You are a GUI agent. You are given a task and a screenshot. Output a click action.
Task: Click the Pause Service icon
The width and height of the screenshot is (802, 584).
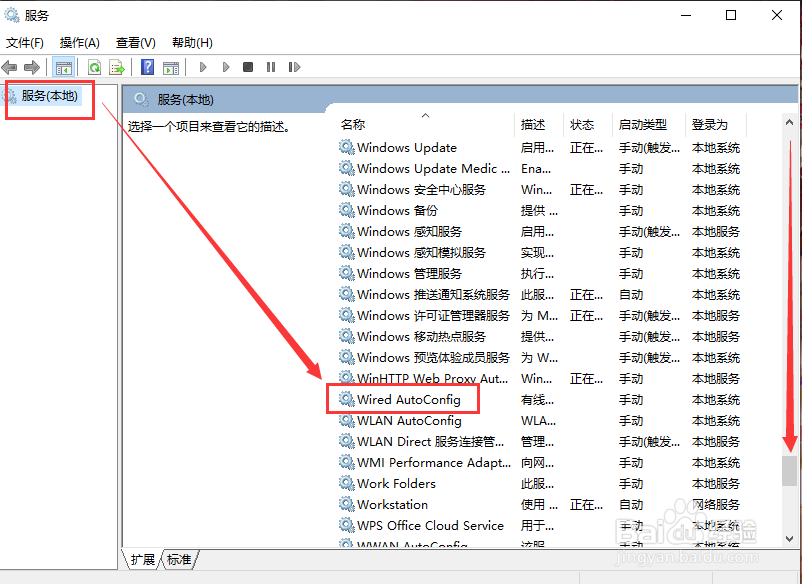[270, 67]
